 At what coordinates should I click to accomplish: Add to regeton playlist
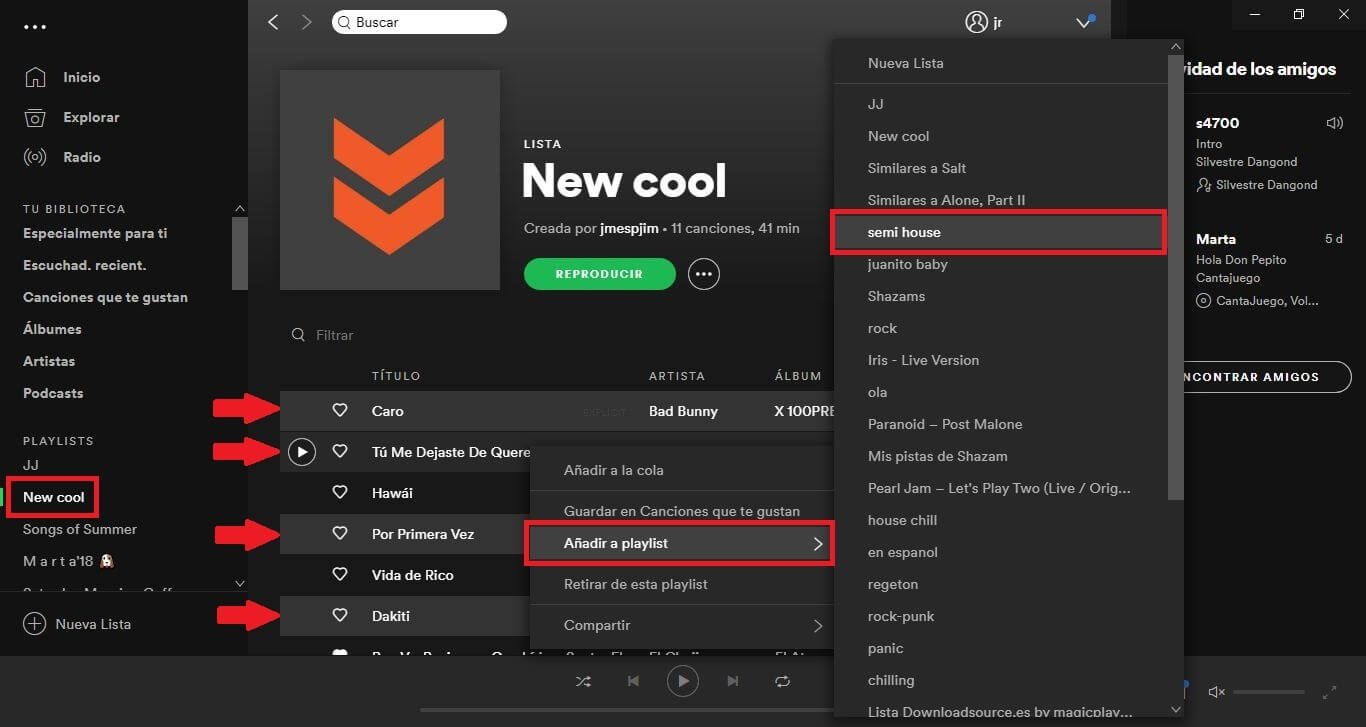pyautogui.click(x=1001, y=584)
